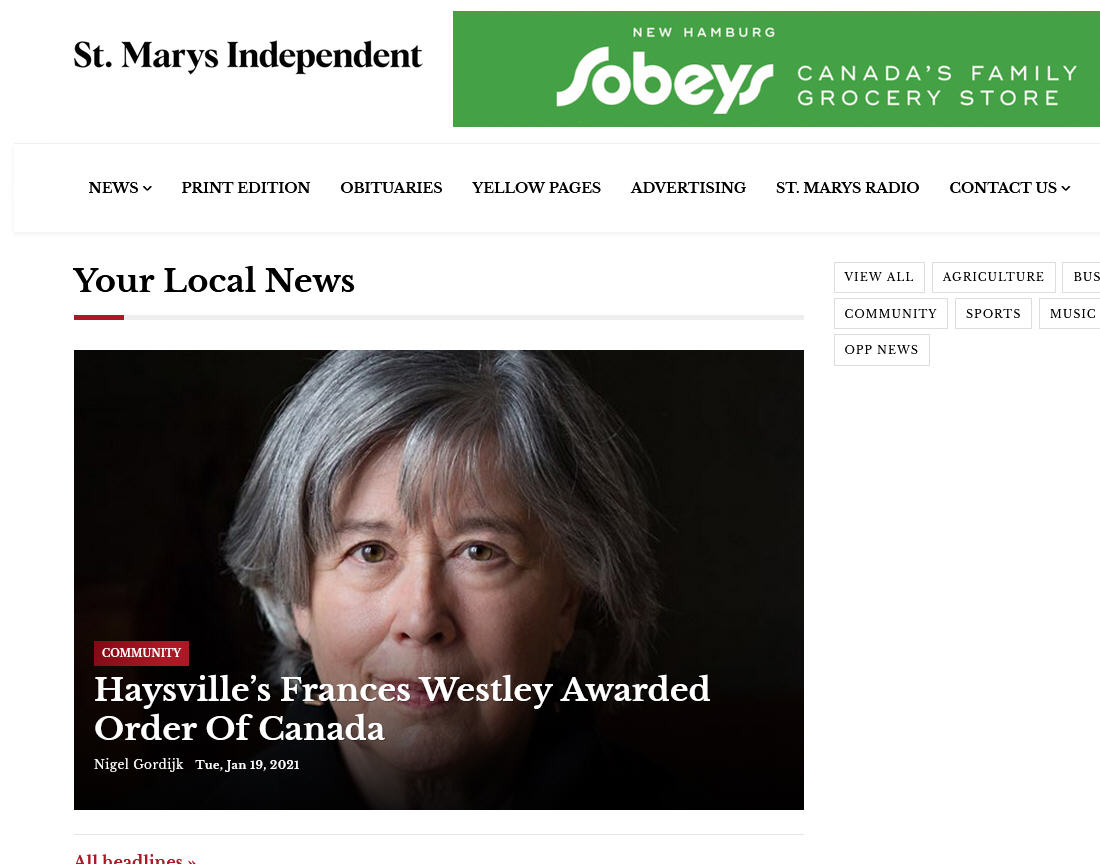The image size is (1100, 864).
Task: Click the St. Marys Independent logo
Action: pyautogui.click(x=247, y=56)
